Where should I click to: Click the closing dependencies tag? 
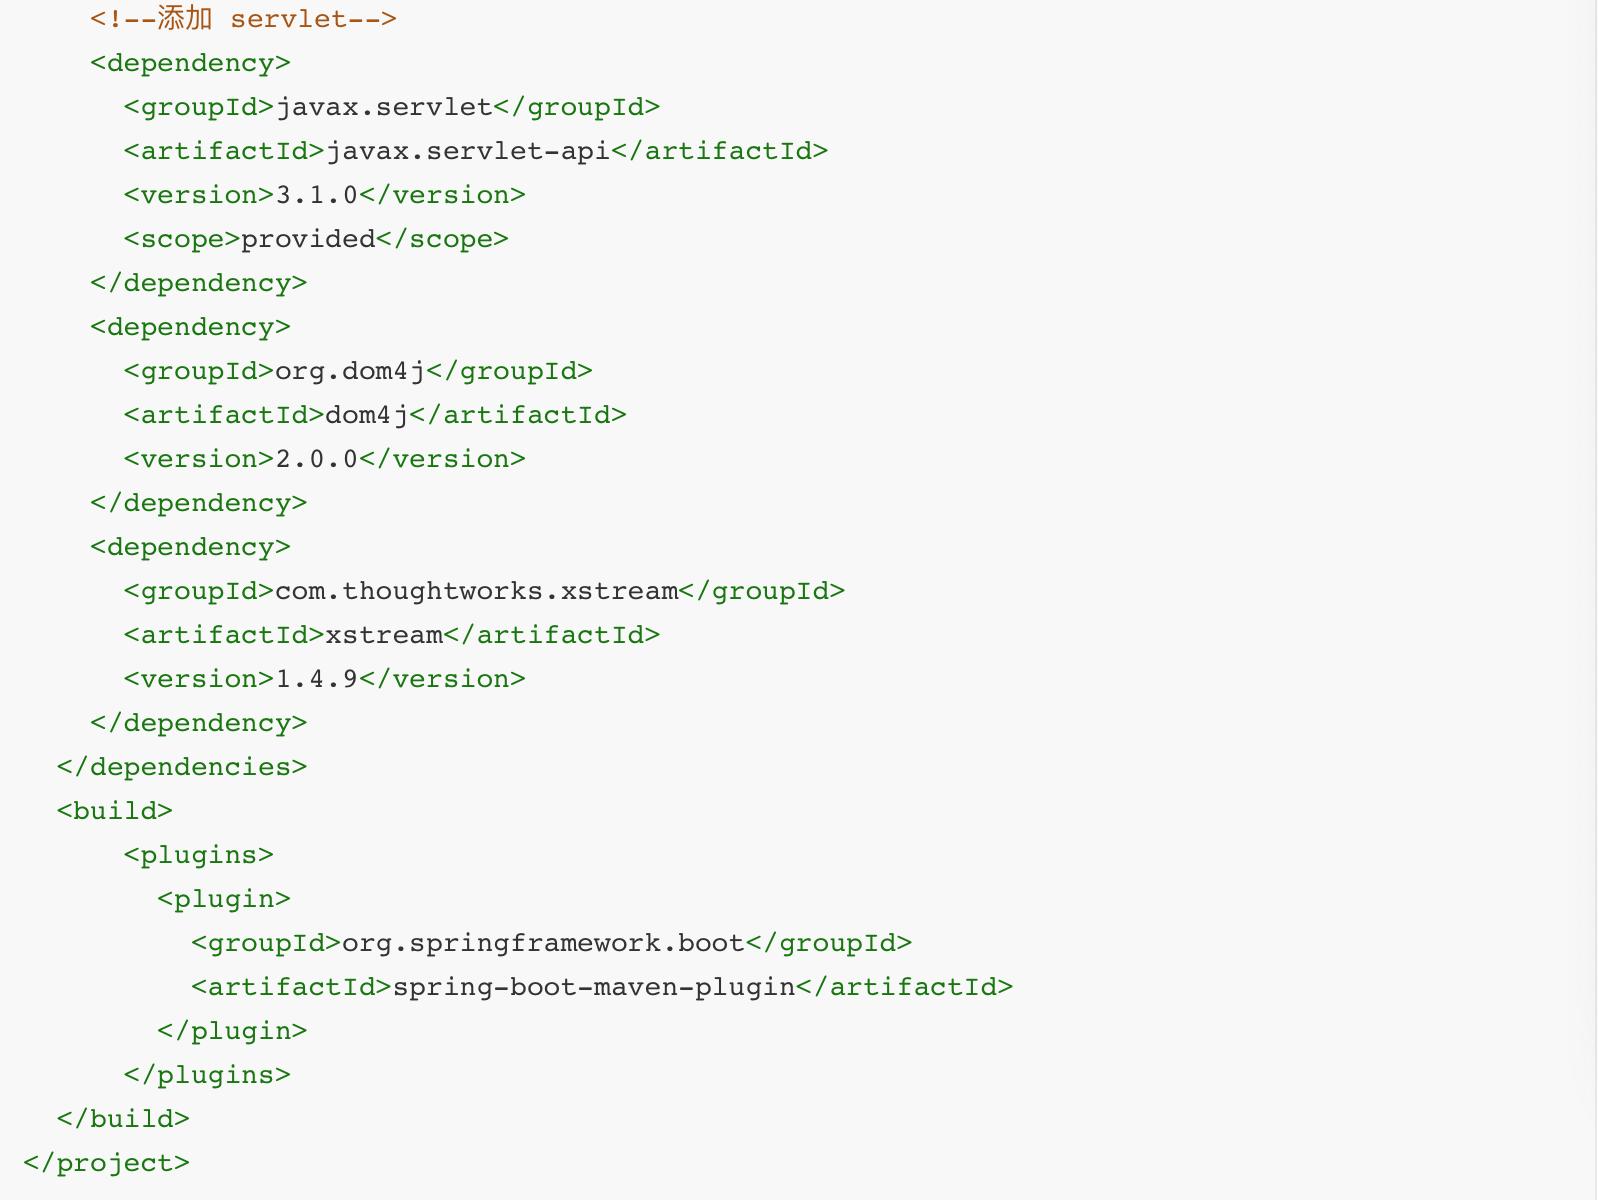pyautogui.click(x=182, y=767)
